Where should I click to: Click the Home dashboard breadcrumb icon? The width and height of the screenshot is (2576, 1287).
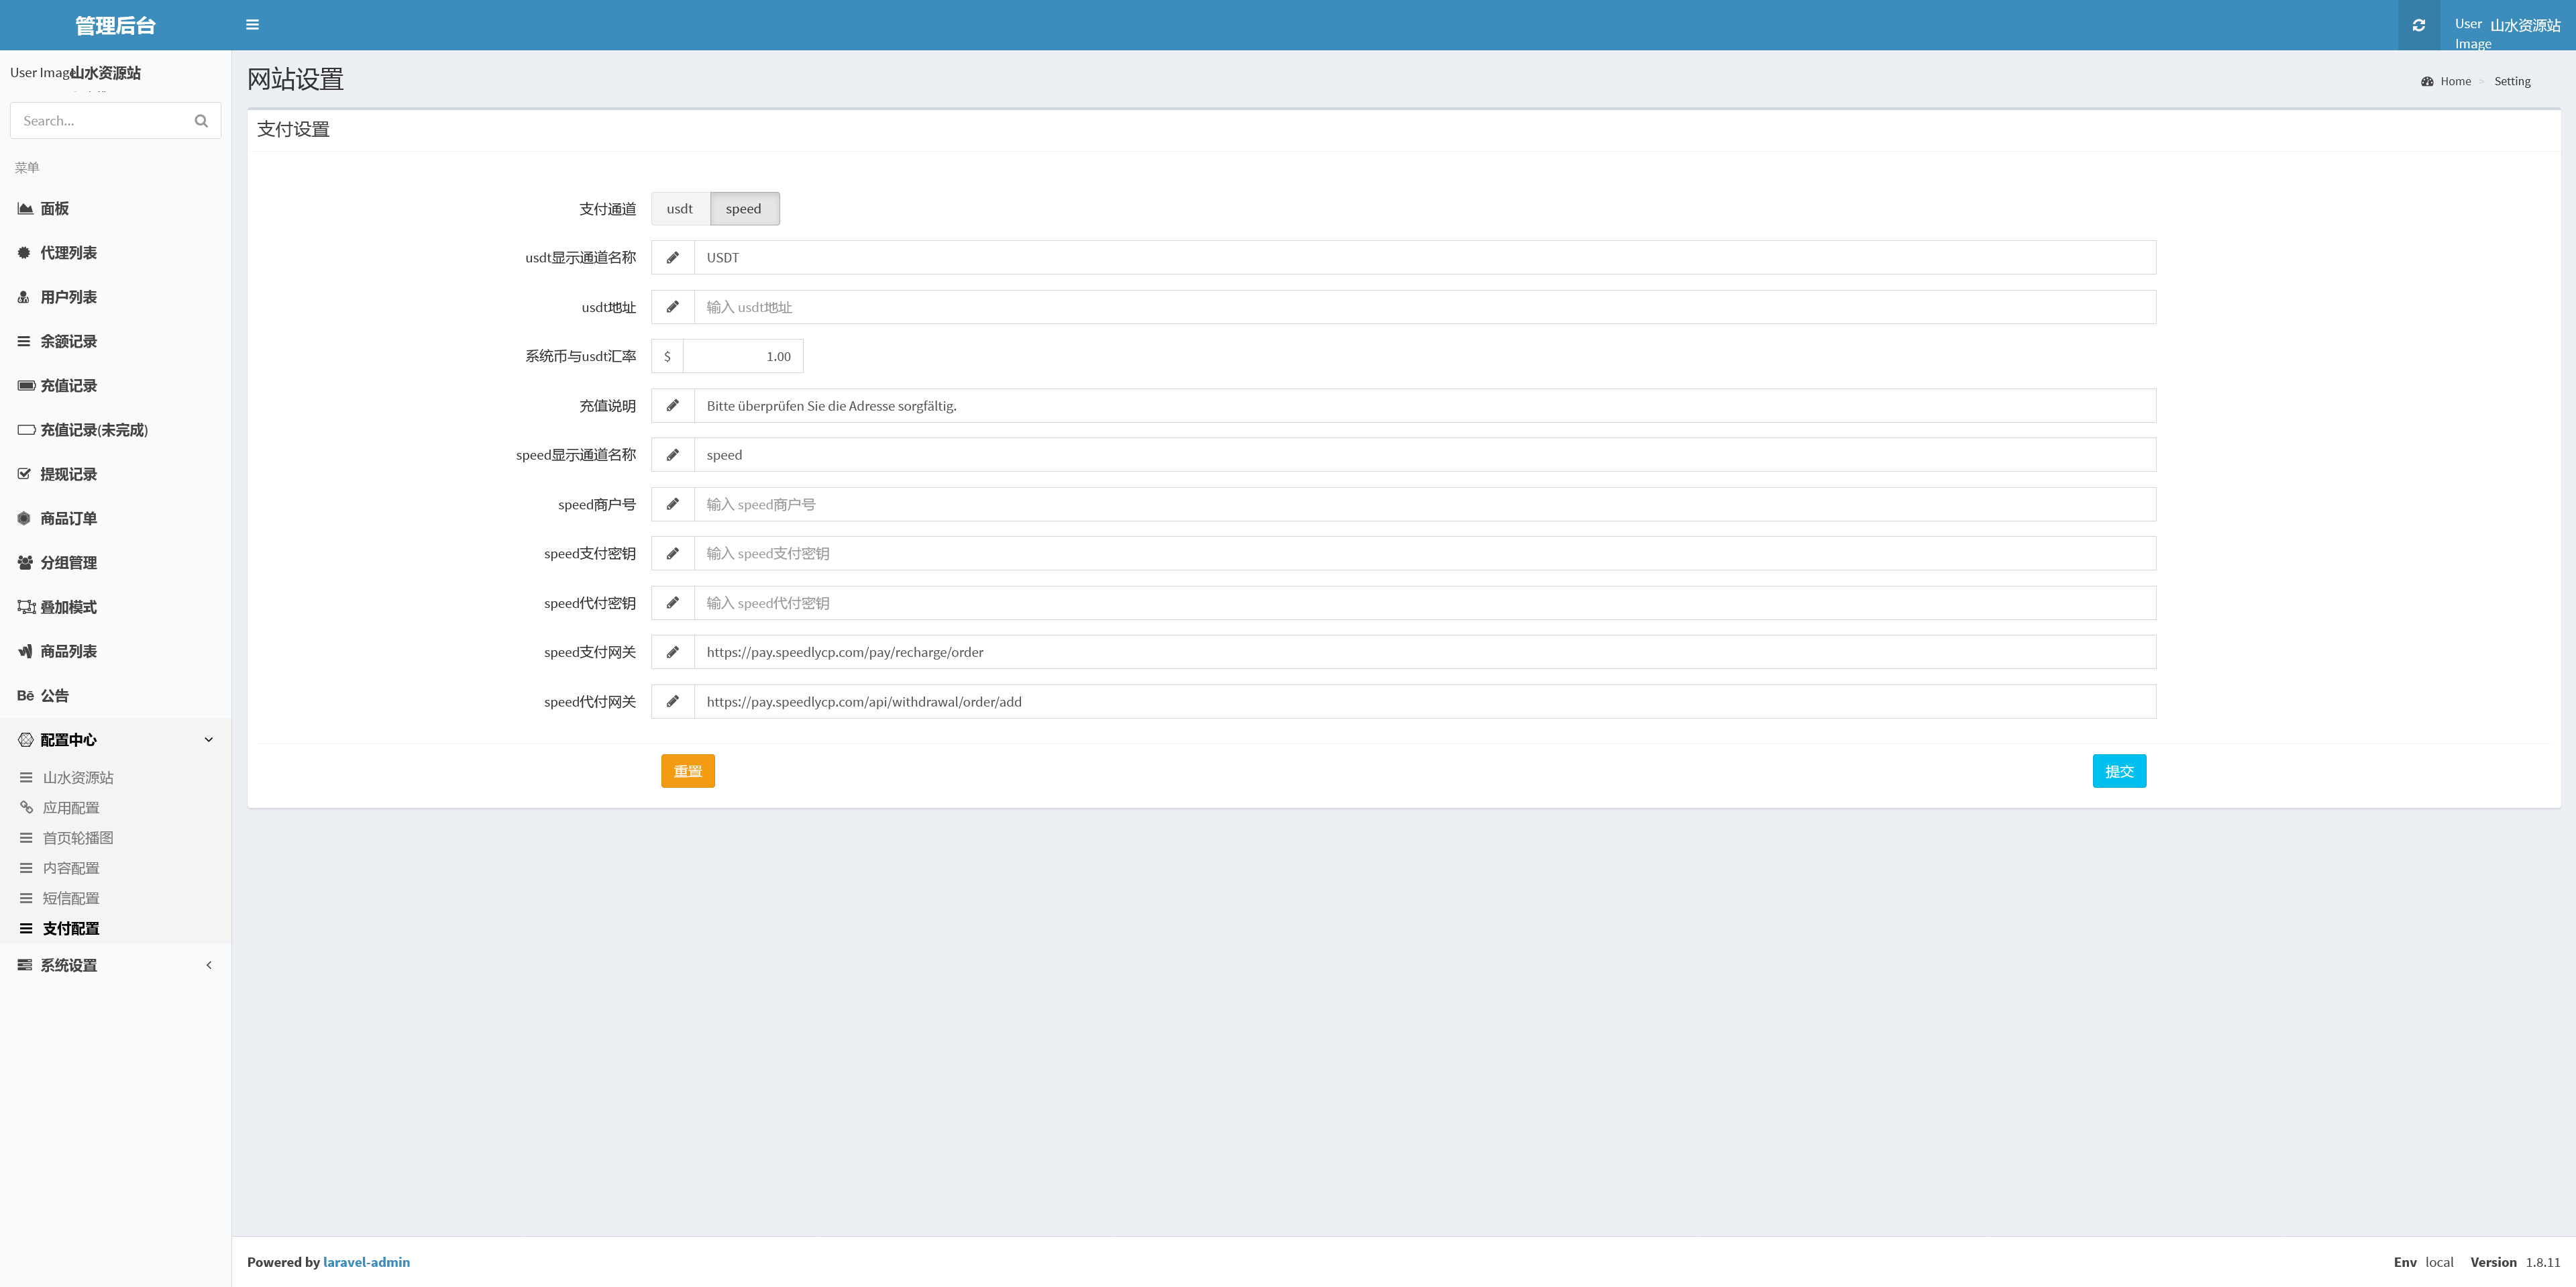point(2427,81)
